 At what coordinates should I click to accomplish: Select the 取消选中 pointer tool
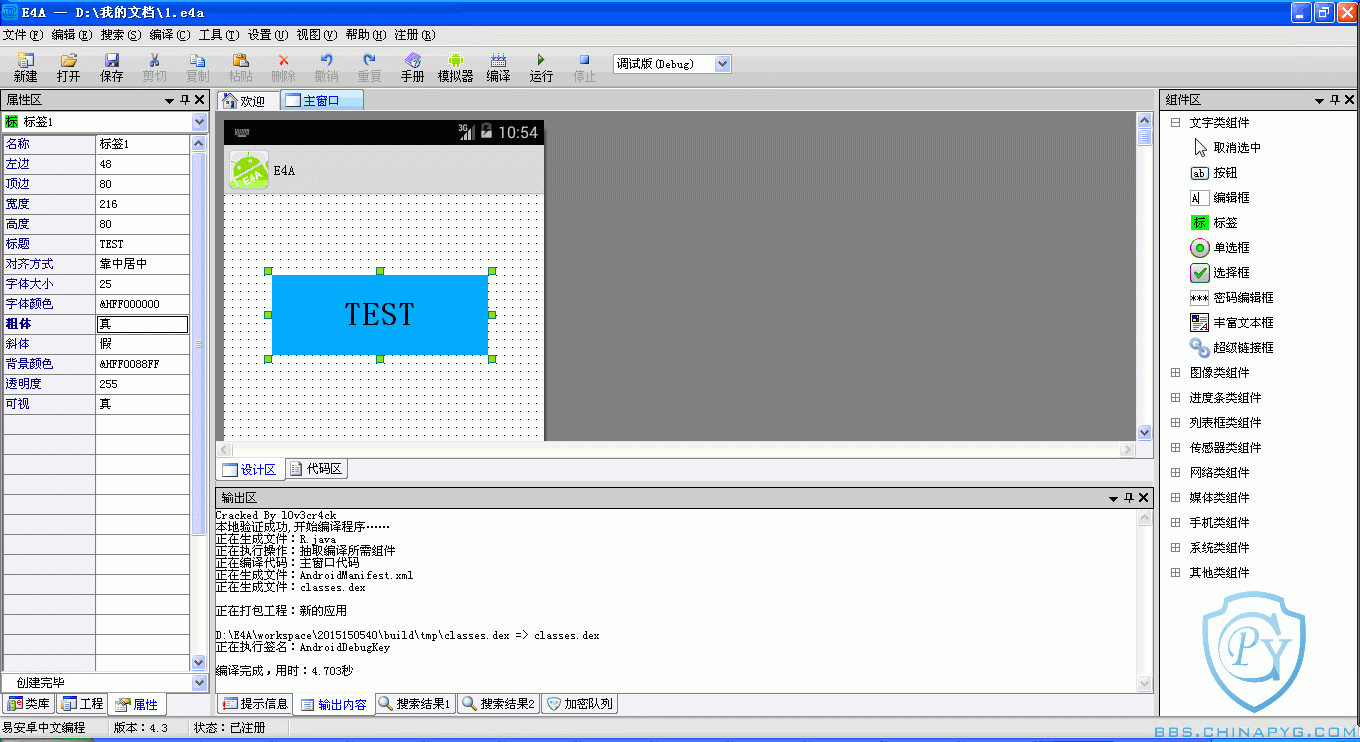click(1226, 148)
